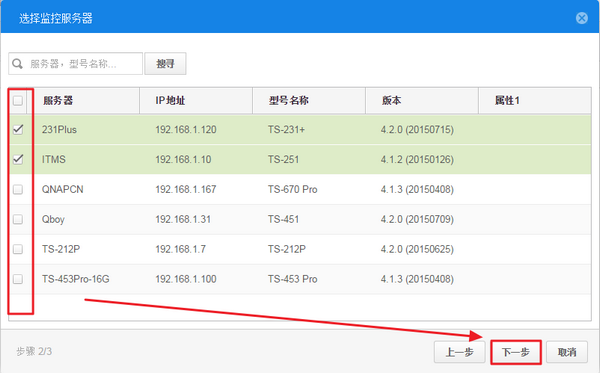This screenshot has height=373, width=600.
Task: Go back with 上一步 button
Action: click(x=460, y=352)
